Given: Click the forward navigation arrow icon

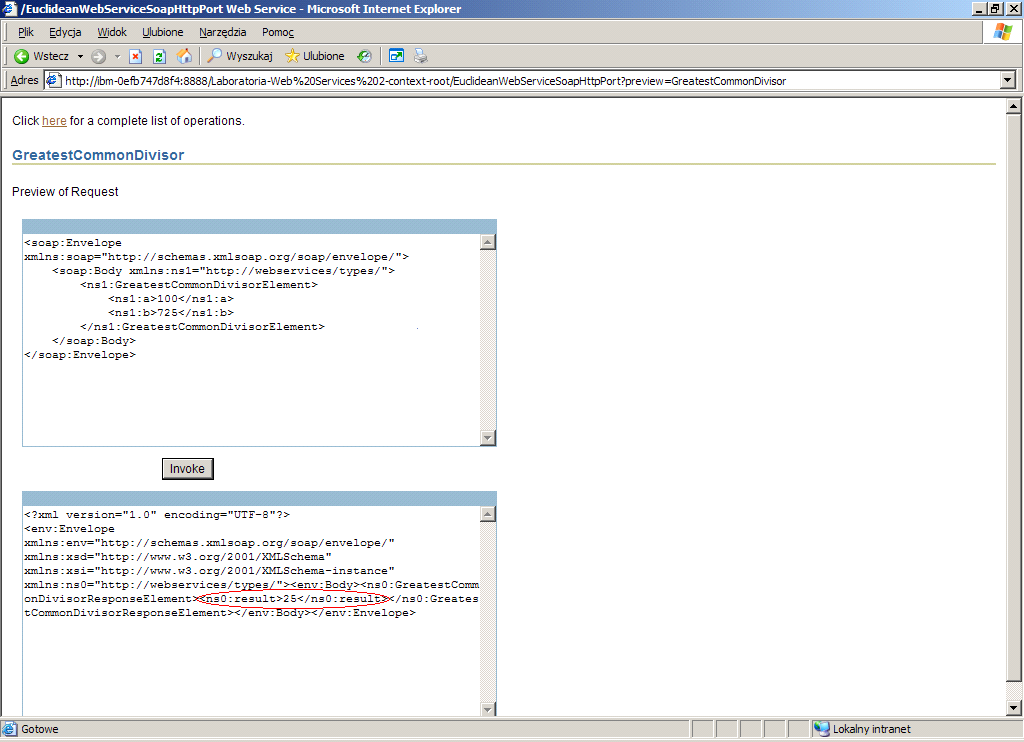Looking at the screenshot, I should (x=99, y=57).
